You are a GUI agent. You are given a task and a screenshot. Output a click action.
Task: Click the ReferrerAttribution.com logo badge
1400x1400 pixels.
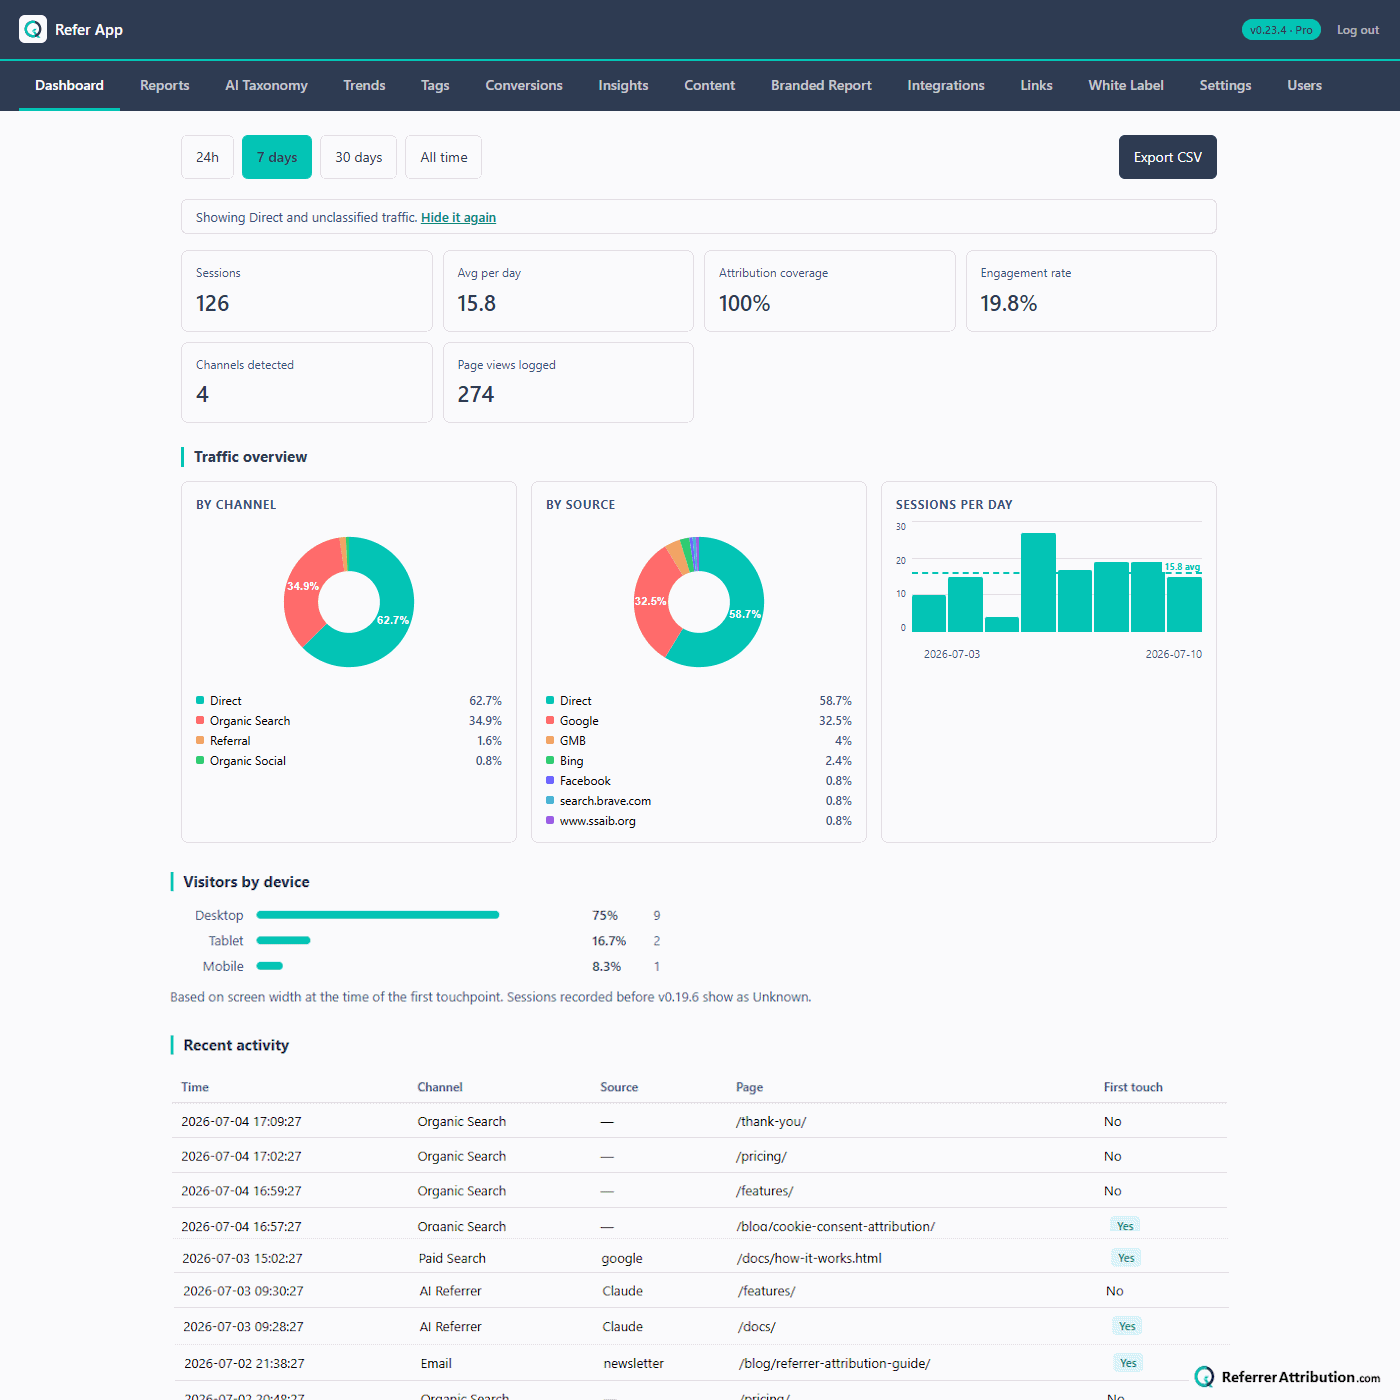1287,1377
